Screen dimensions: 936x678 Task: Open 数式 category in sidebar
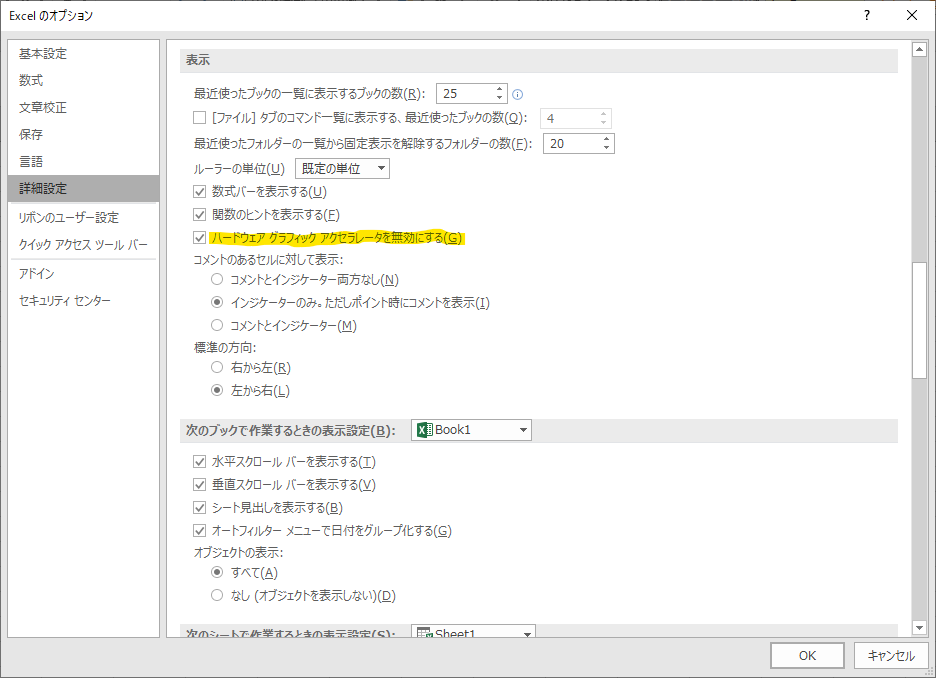(31, 80)
